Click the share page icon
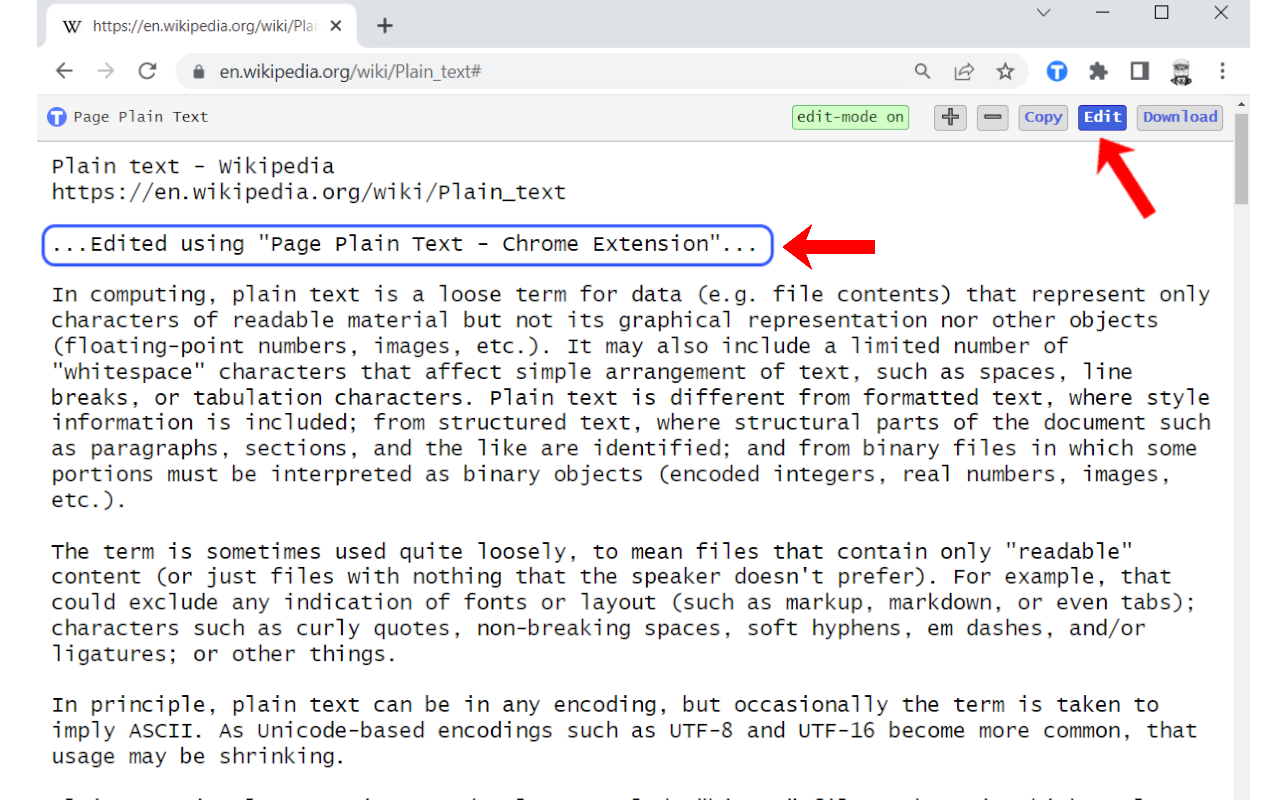Viewport: 1280px width, 800px height. tap(964, 72)
